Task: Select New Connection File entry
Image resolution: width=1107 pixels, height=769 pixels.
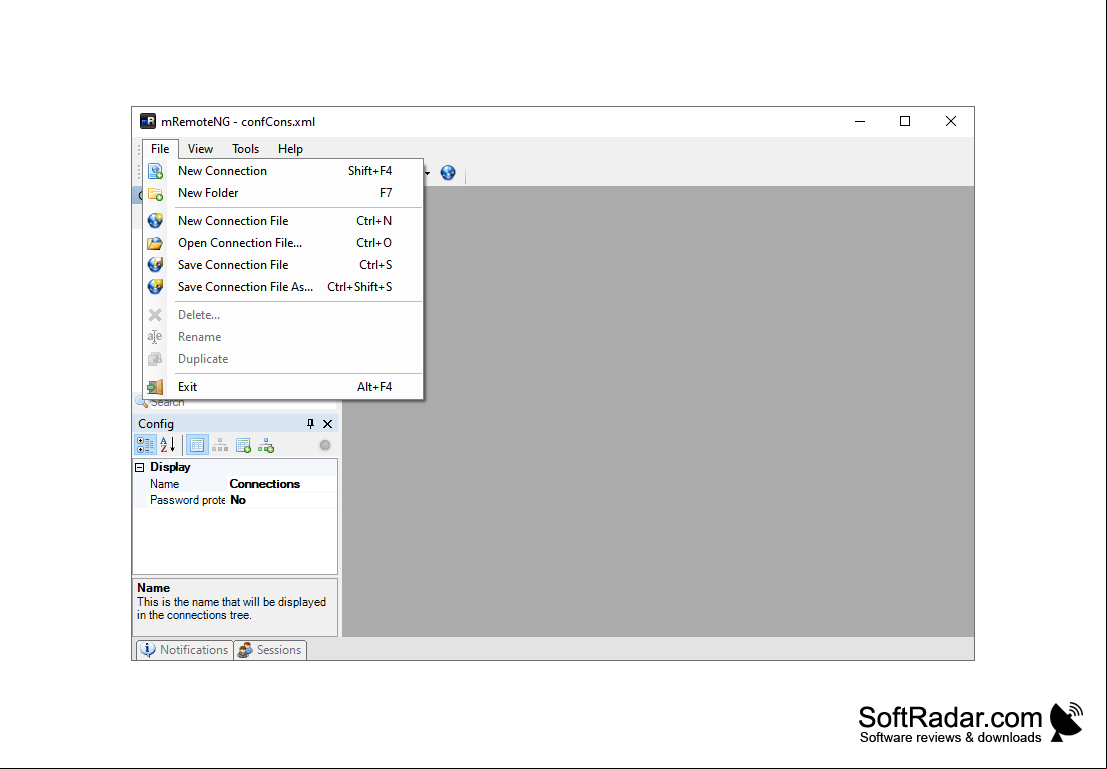Action: (x=283, y=221)
